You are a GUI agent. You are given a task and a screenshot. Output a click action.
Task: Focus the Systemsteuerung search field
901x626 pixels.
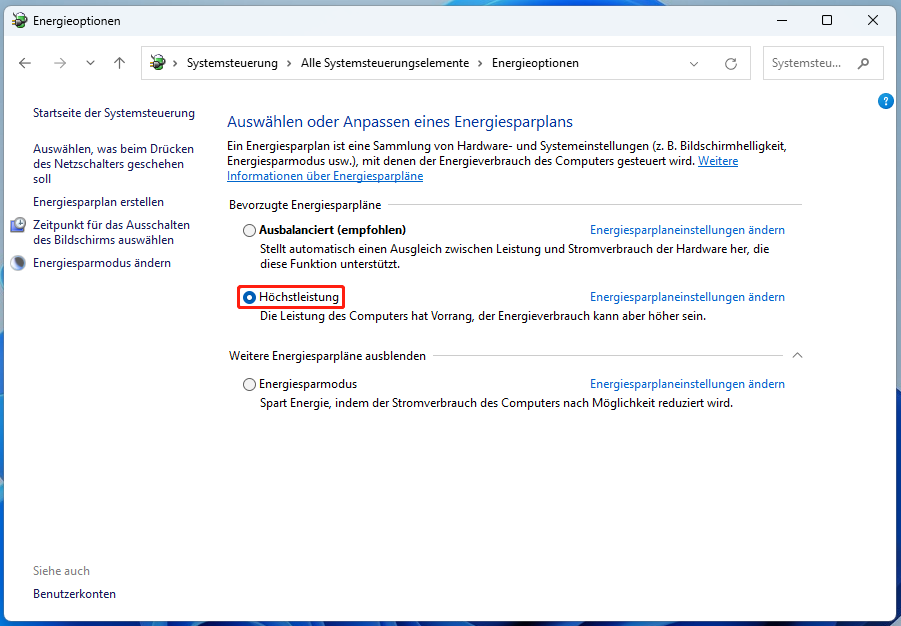click(823, 63)
